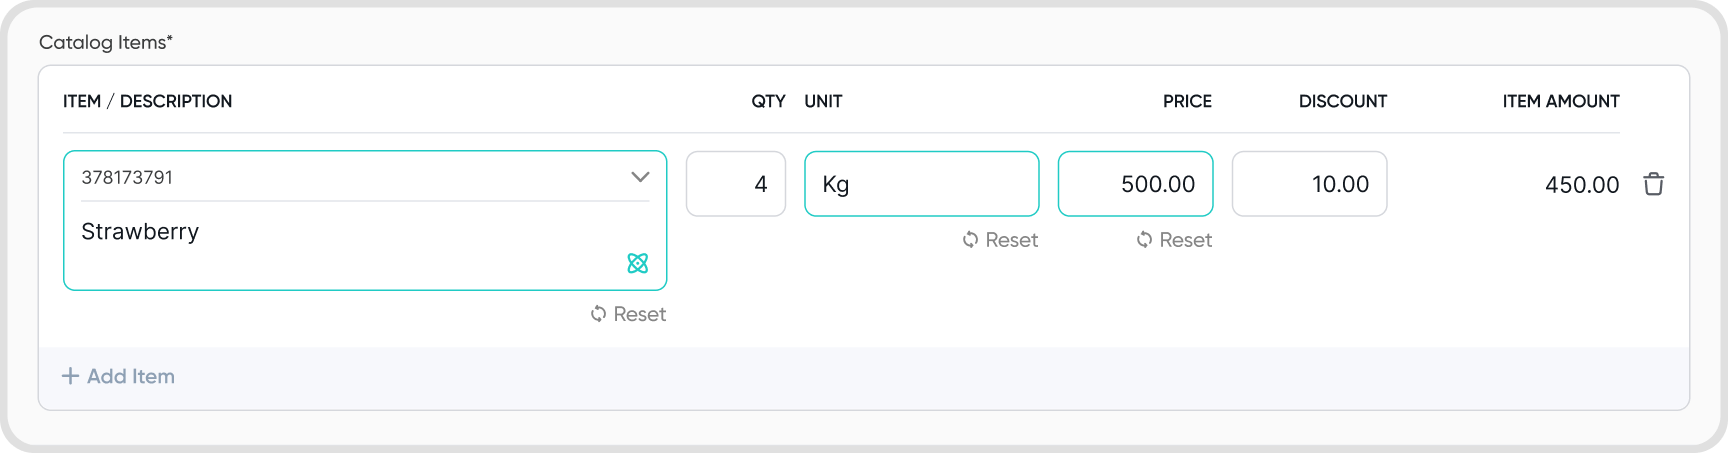Expand the item dropdown chevron for 378173791

click(x=640, y=177)
